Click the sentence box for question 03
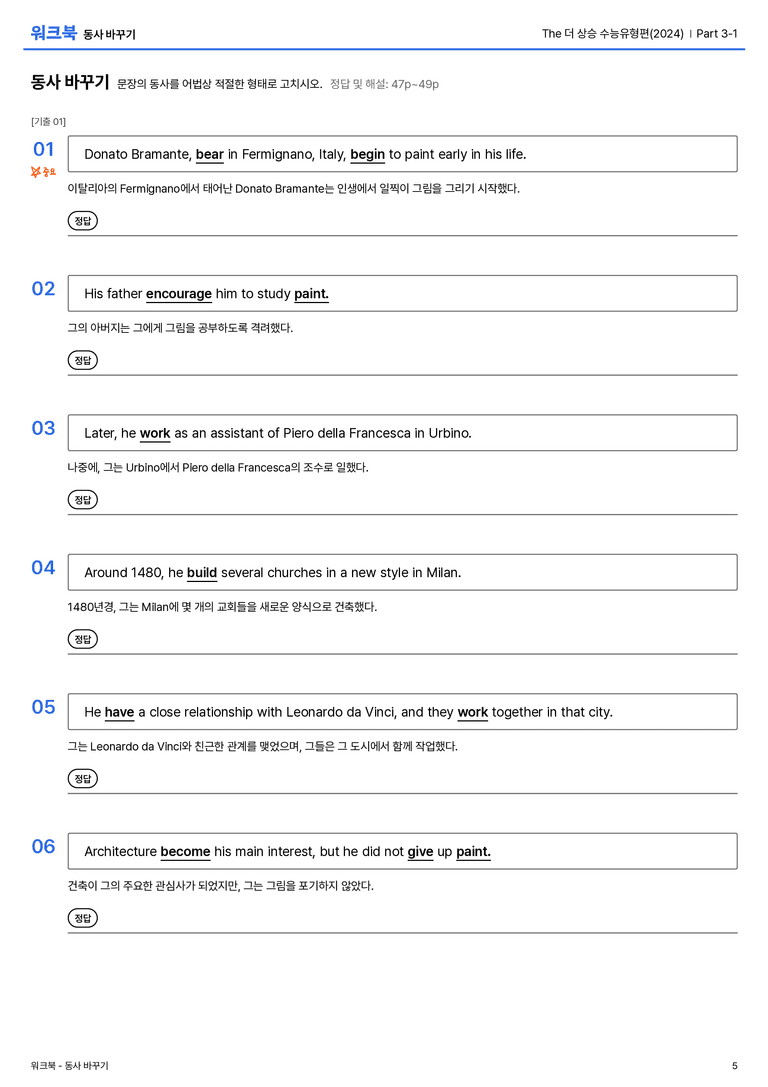Viewport: 768px width, 1087px height. click(x=402, y=433)
